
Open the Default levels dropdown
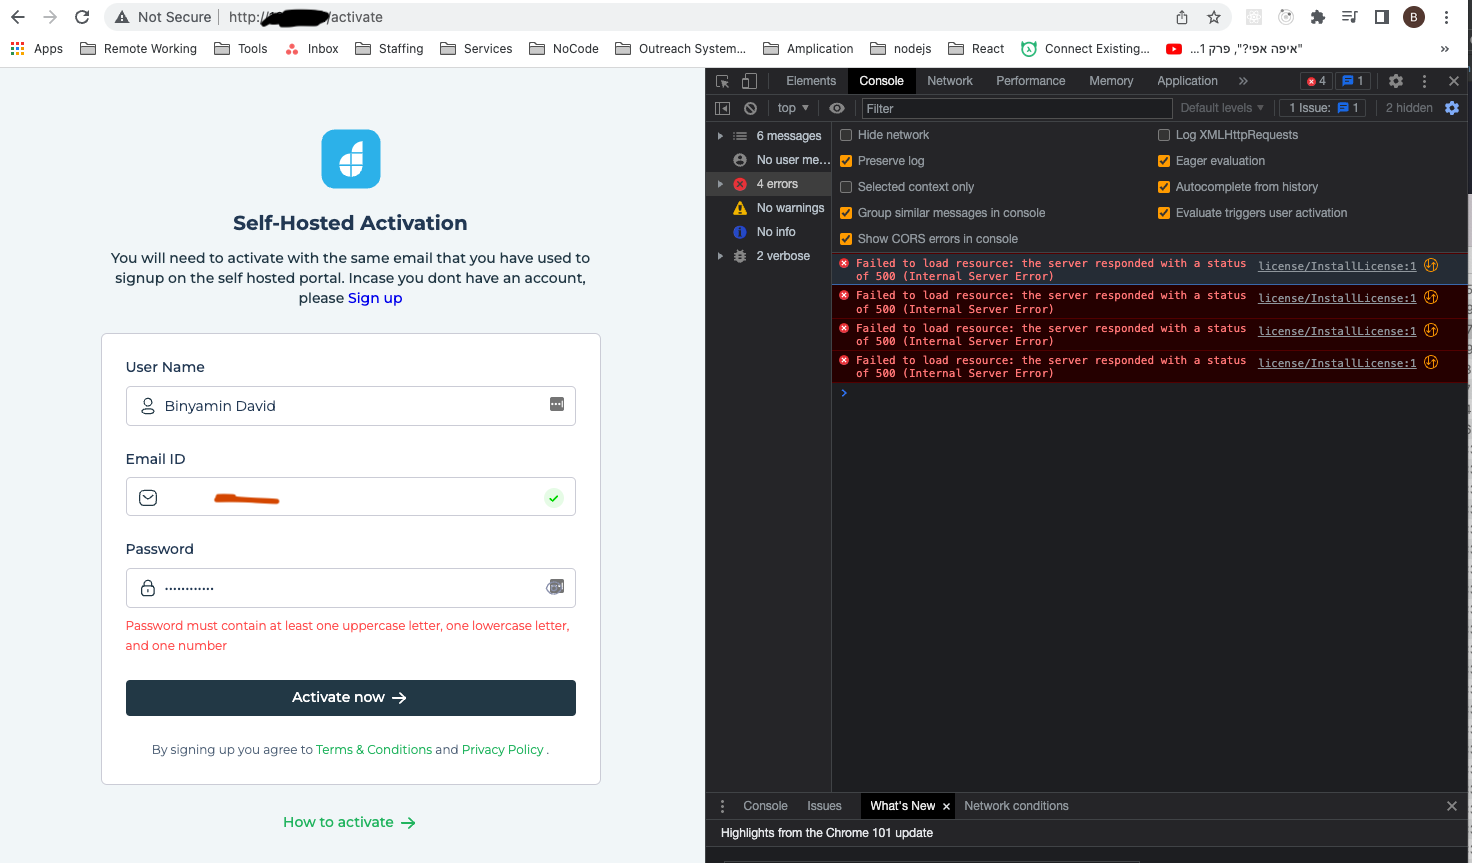pos(1222,108)
